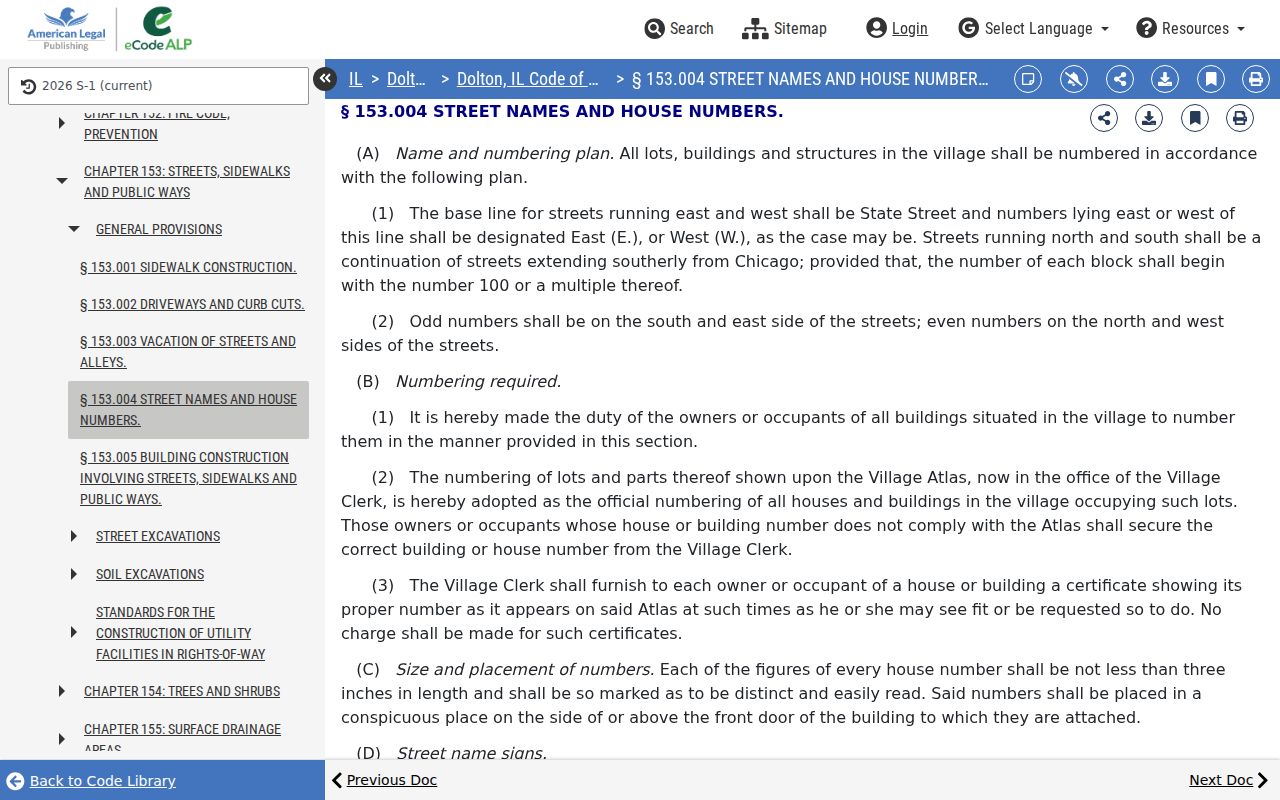Share section 153.004 using section share icon
Image resolution: width=1280 pixels, height=800 pixels.
click(1104, 118)
